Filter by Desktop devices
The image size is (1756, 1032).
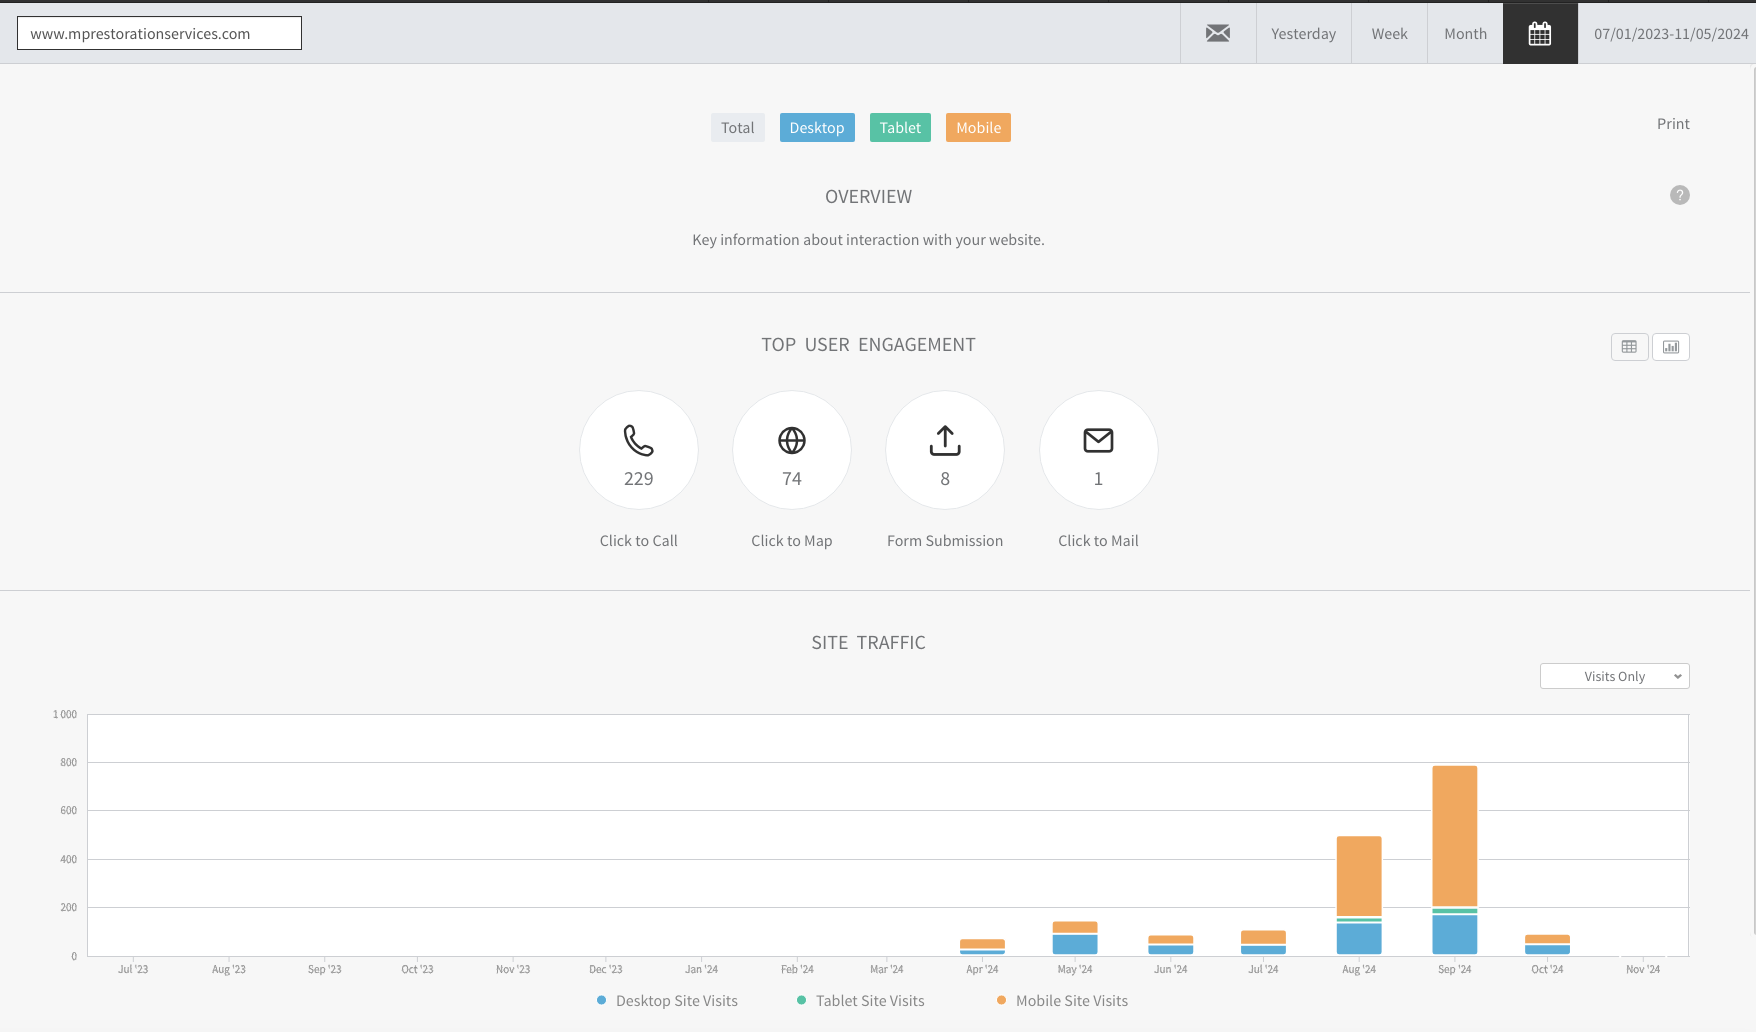click(817, 127)
